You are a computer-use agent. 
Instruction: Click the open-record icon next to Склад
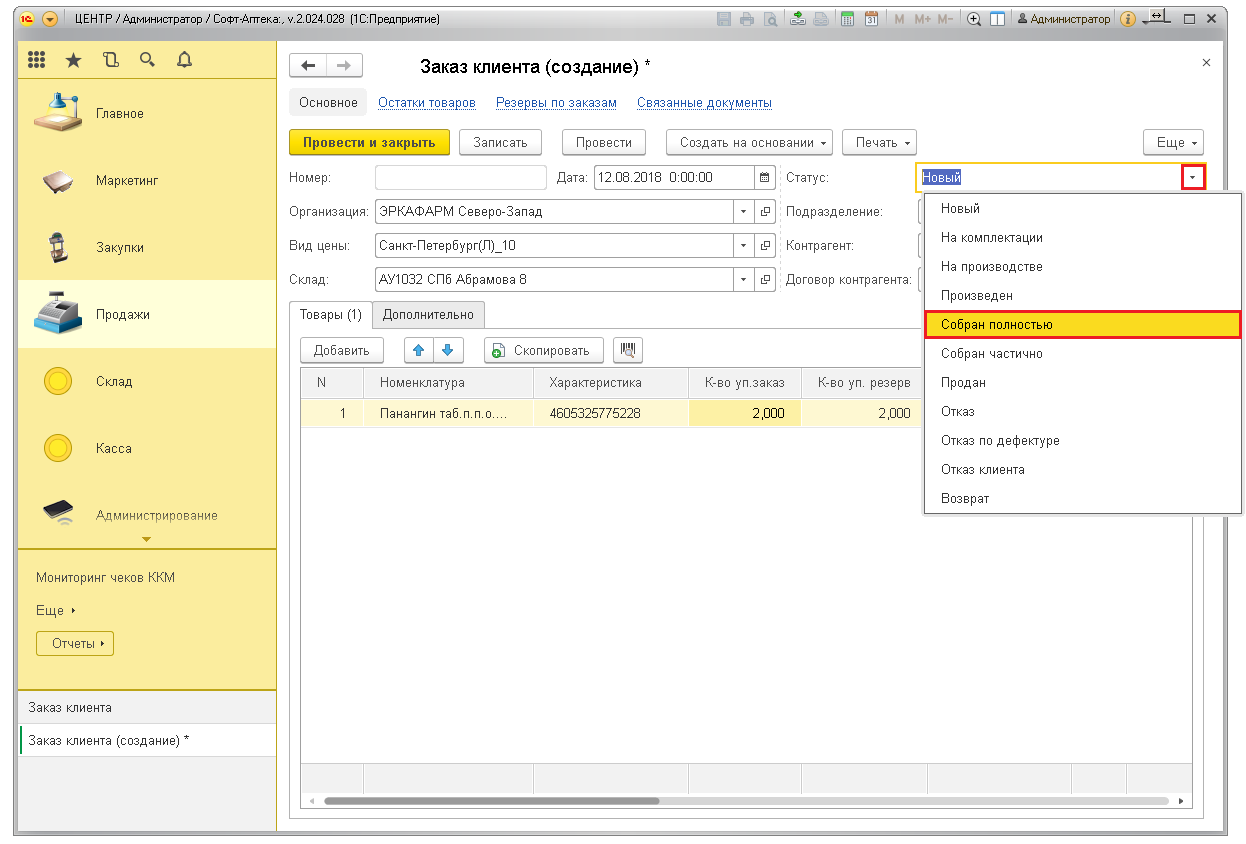click(x=766, y=280)
